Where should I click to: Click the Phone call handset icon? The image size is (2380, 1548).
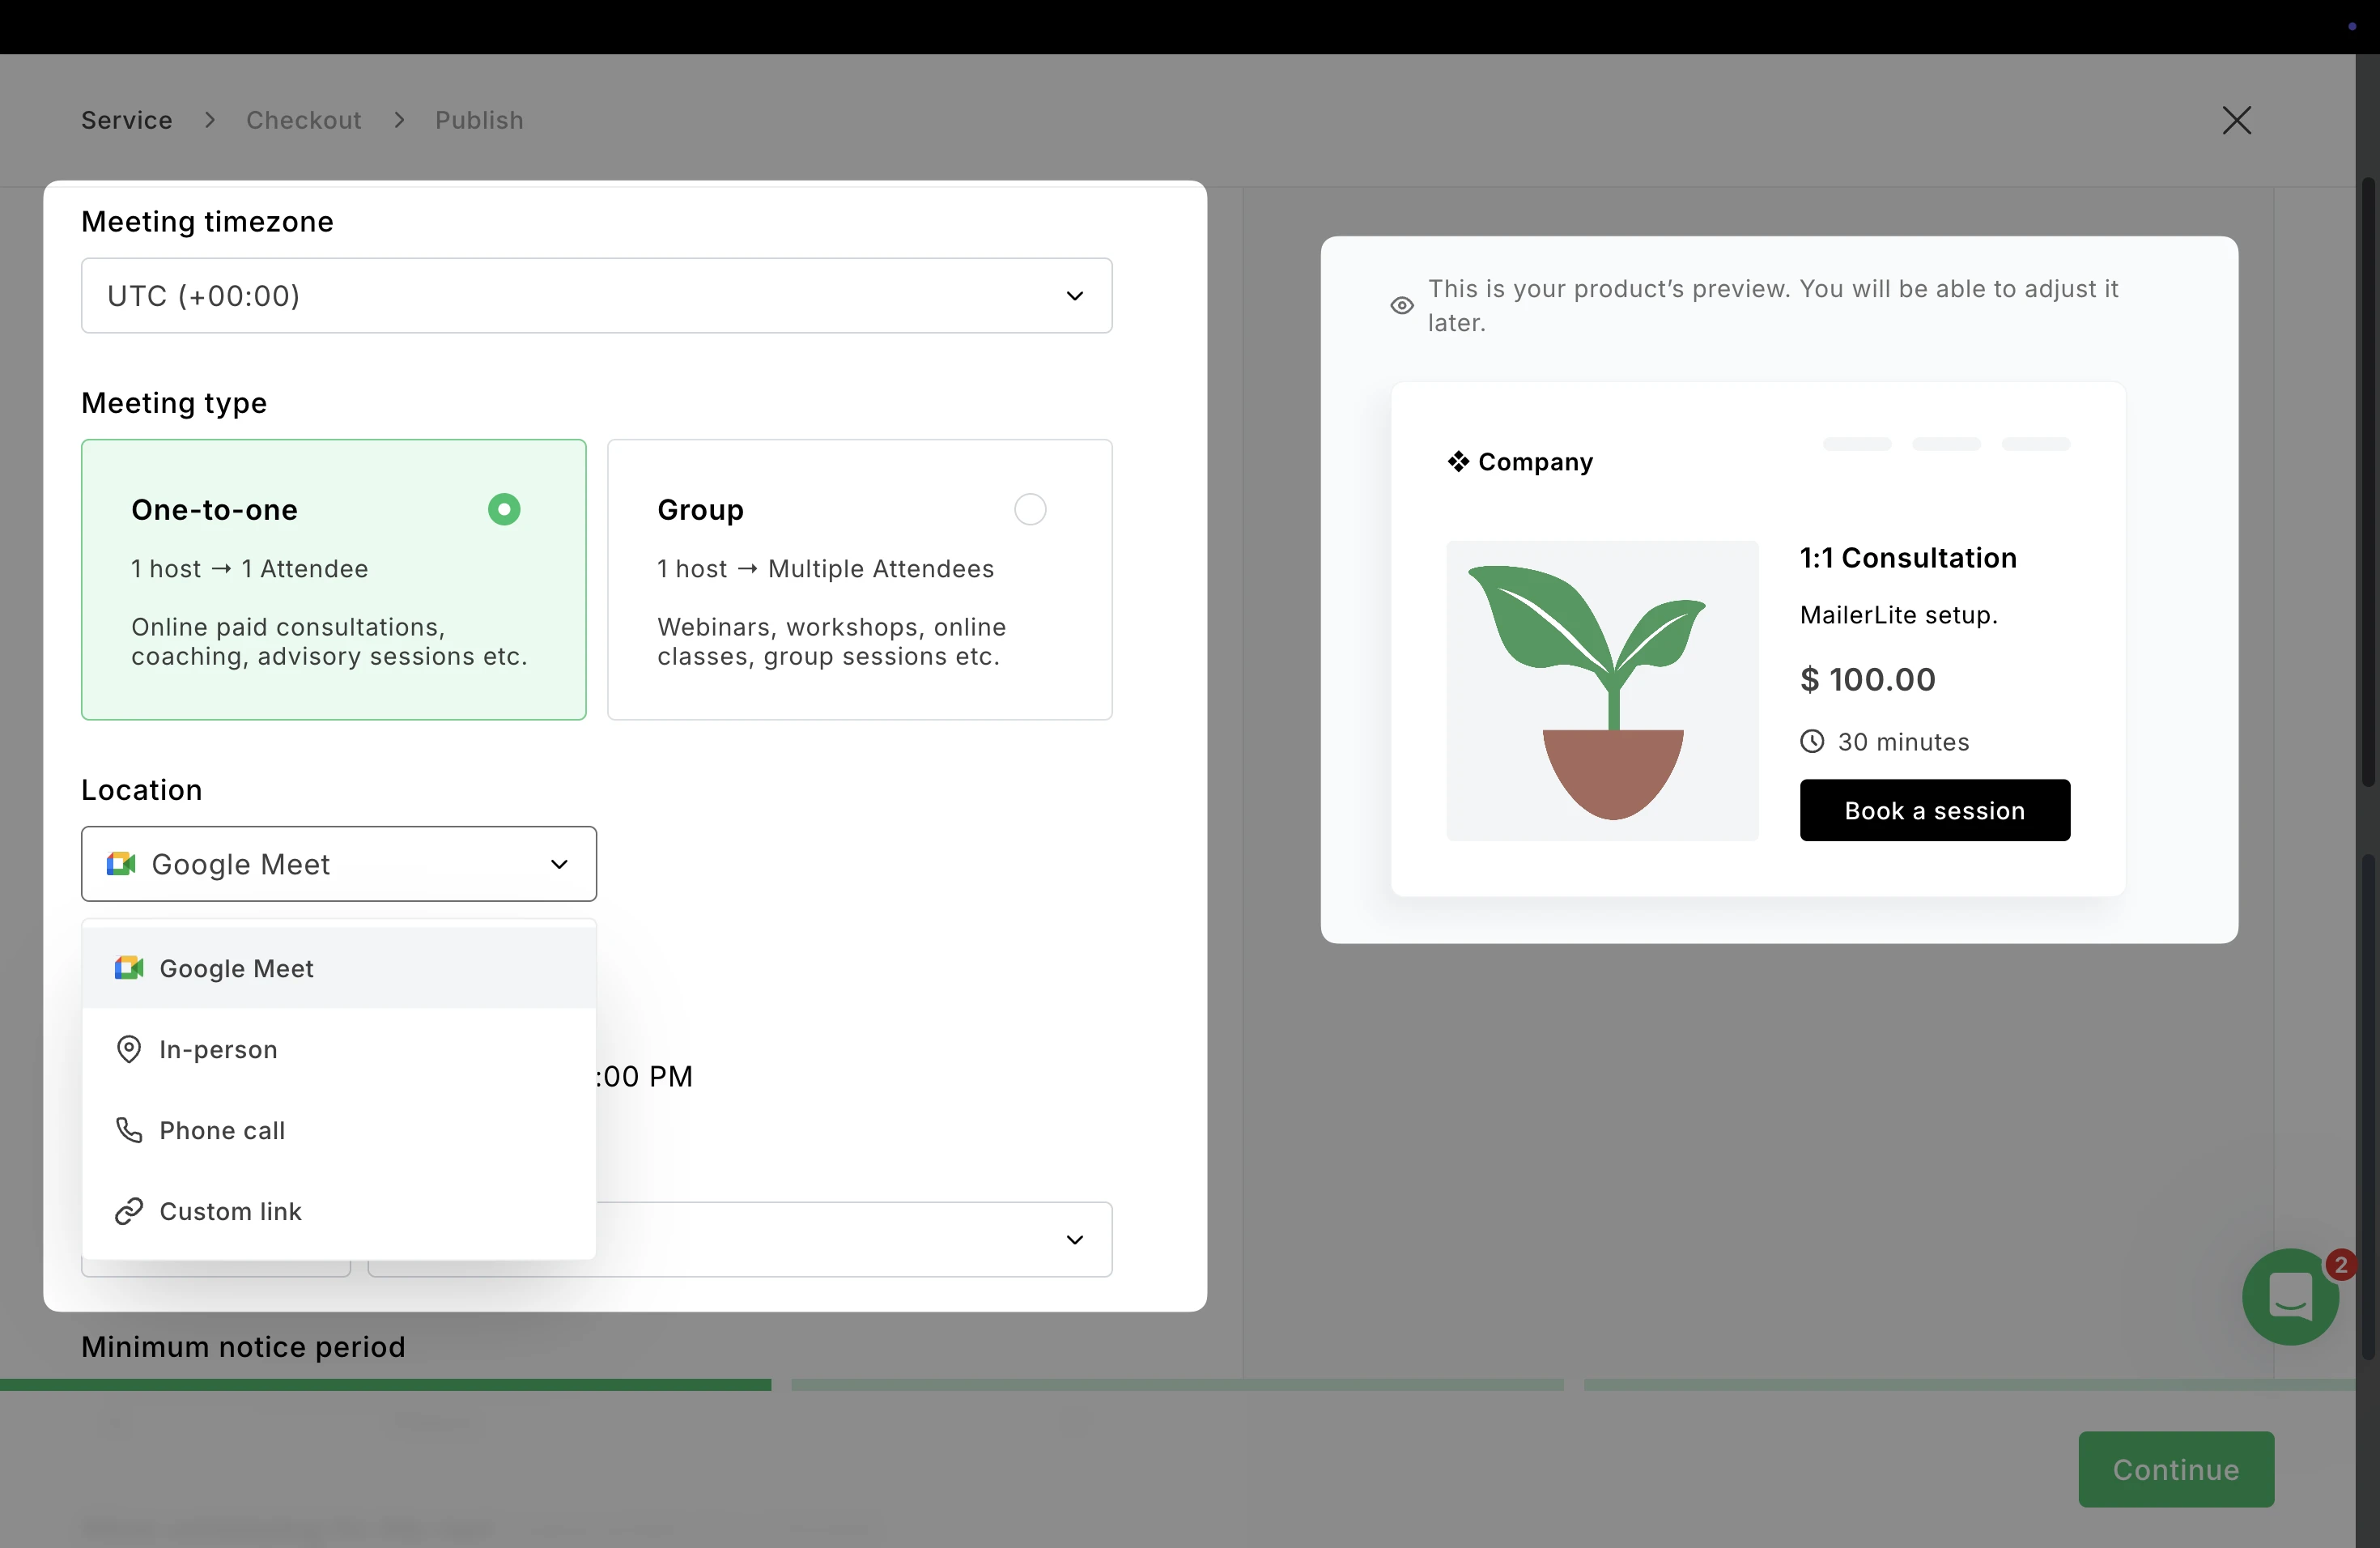point(129,1130)
